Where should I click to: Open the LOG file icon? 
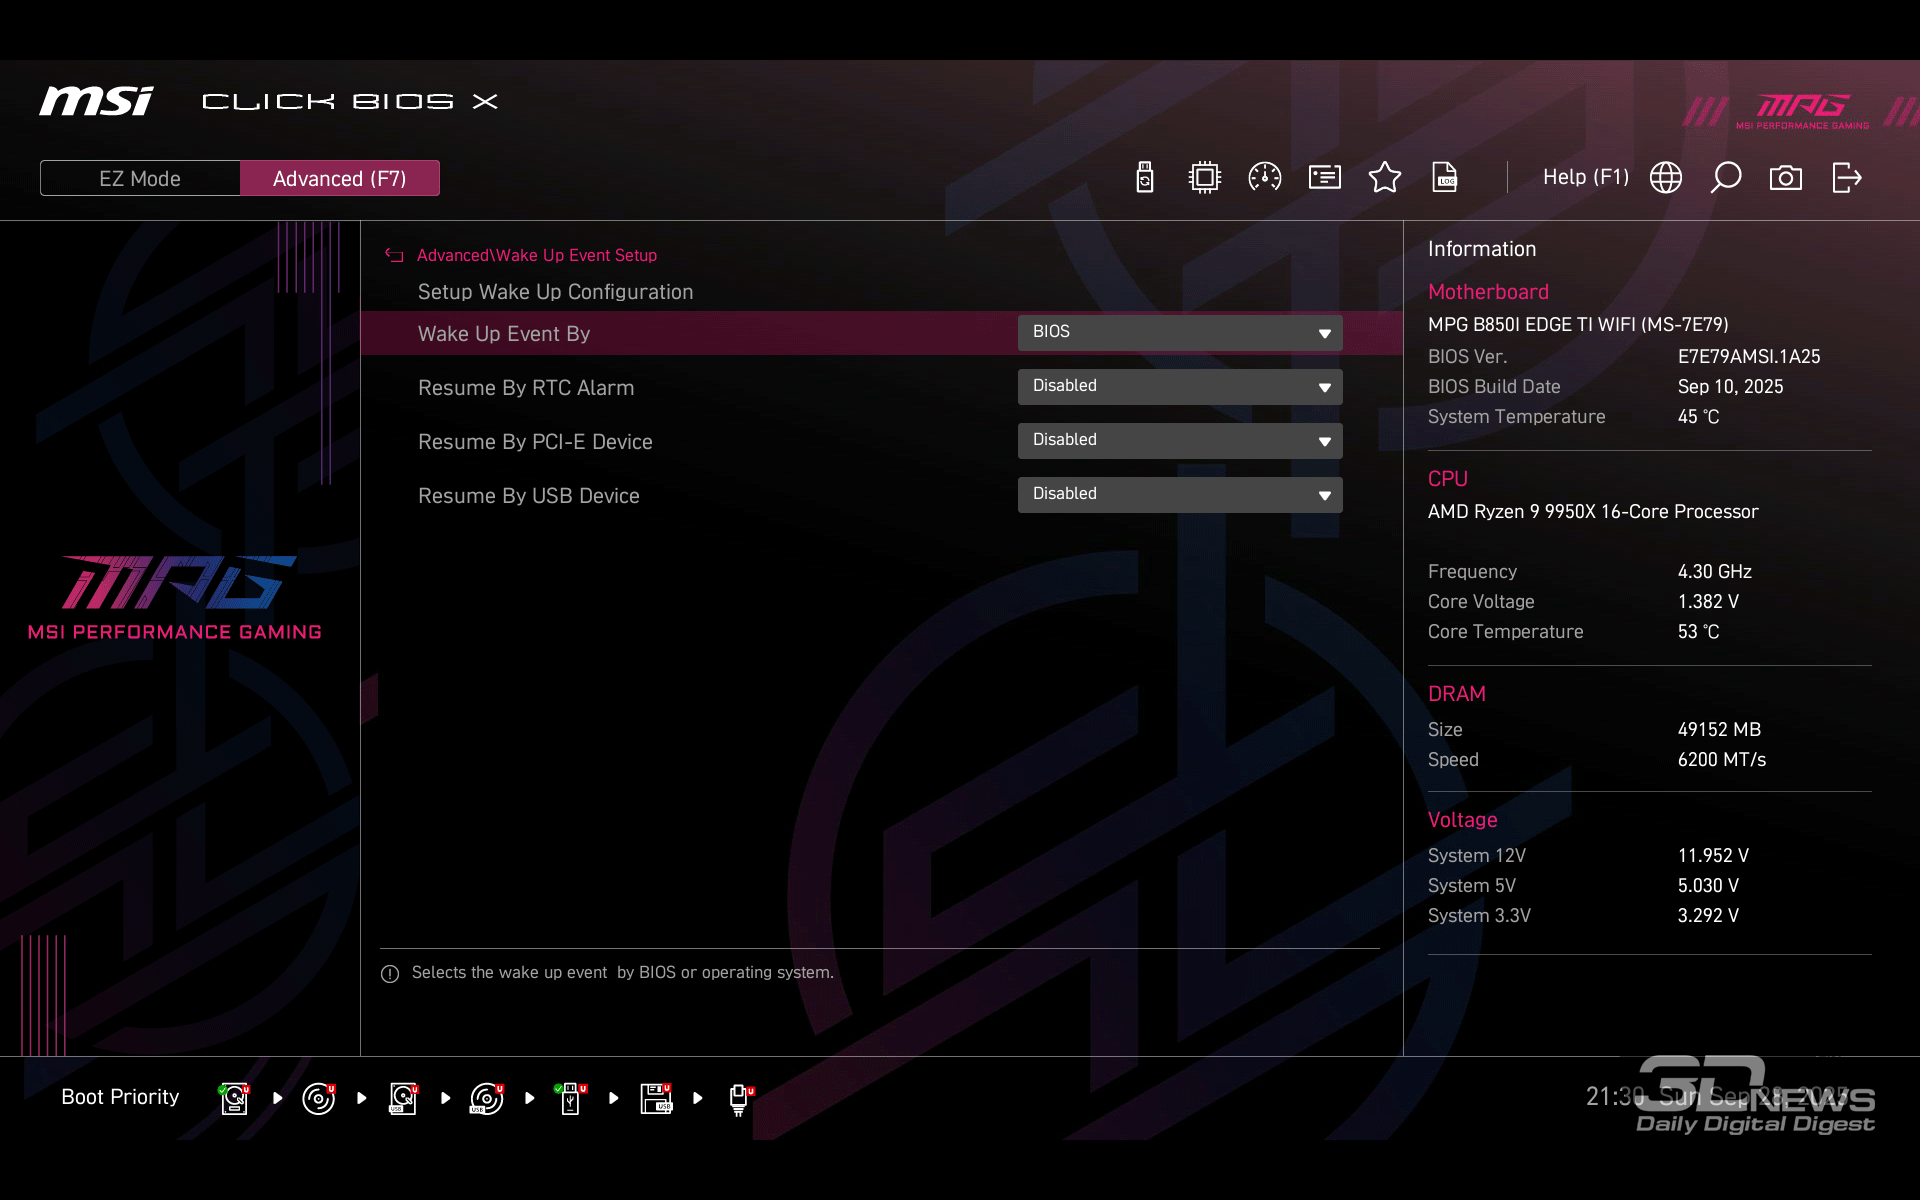[x=1445, y=178]
